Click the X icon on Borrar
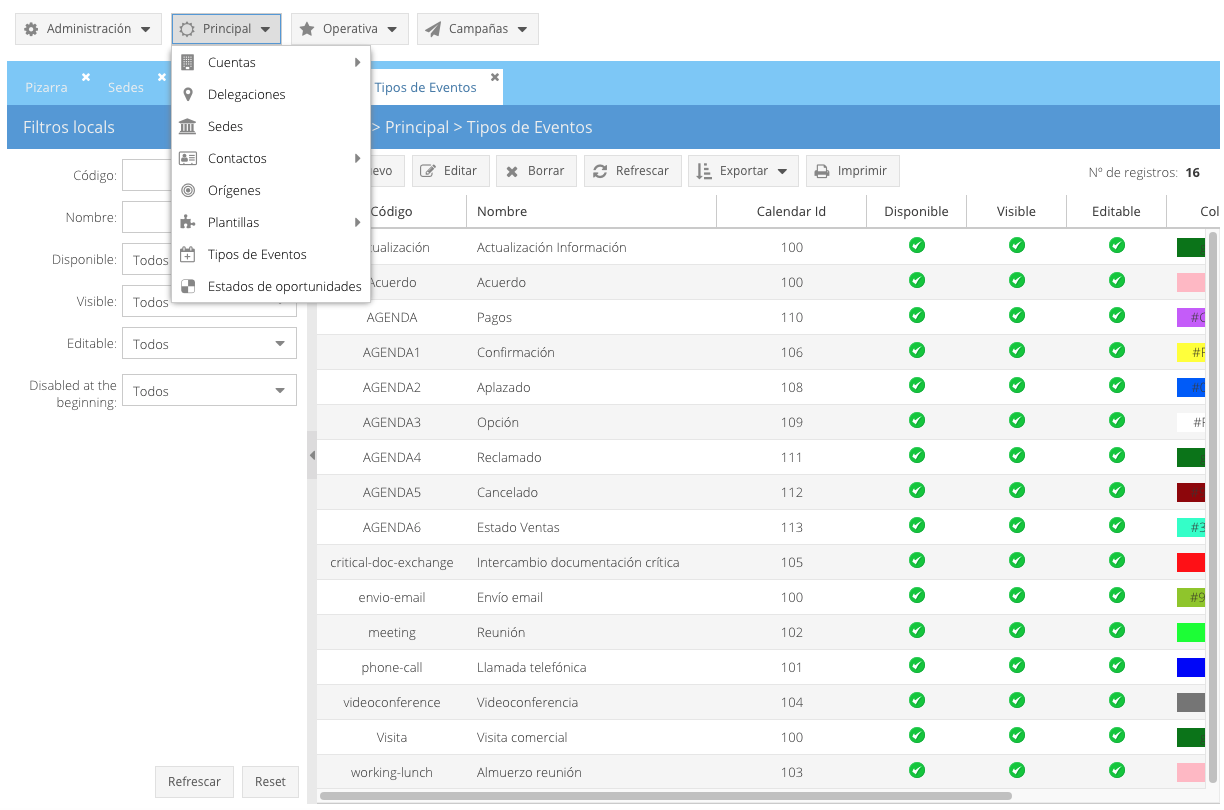 click(x=512, y=171)
